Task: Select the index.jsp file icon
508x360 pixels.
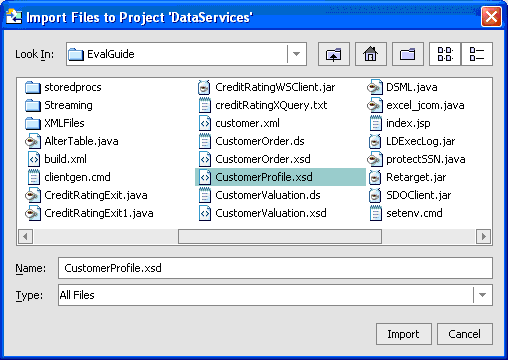Action: pos(376,123)
